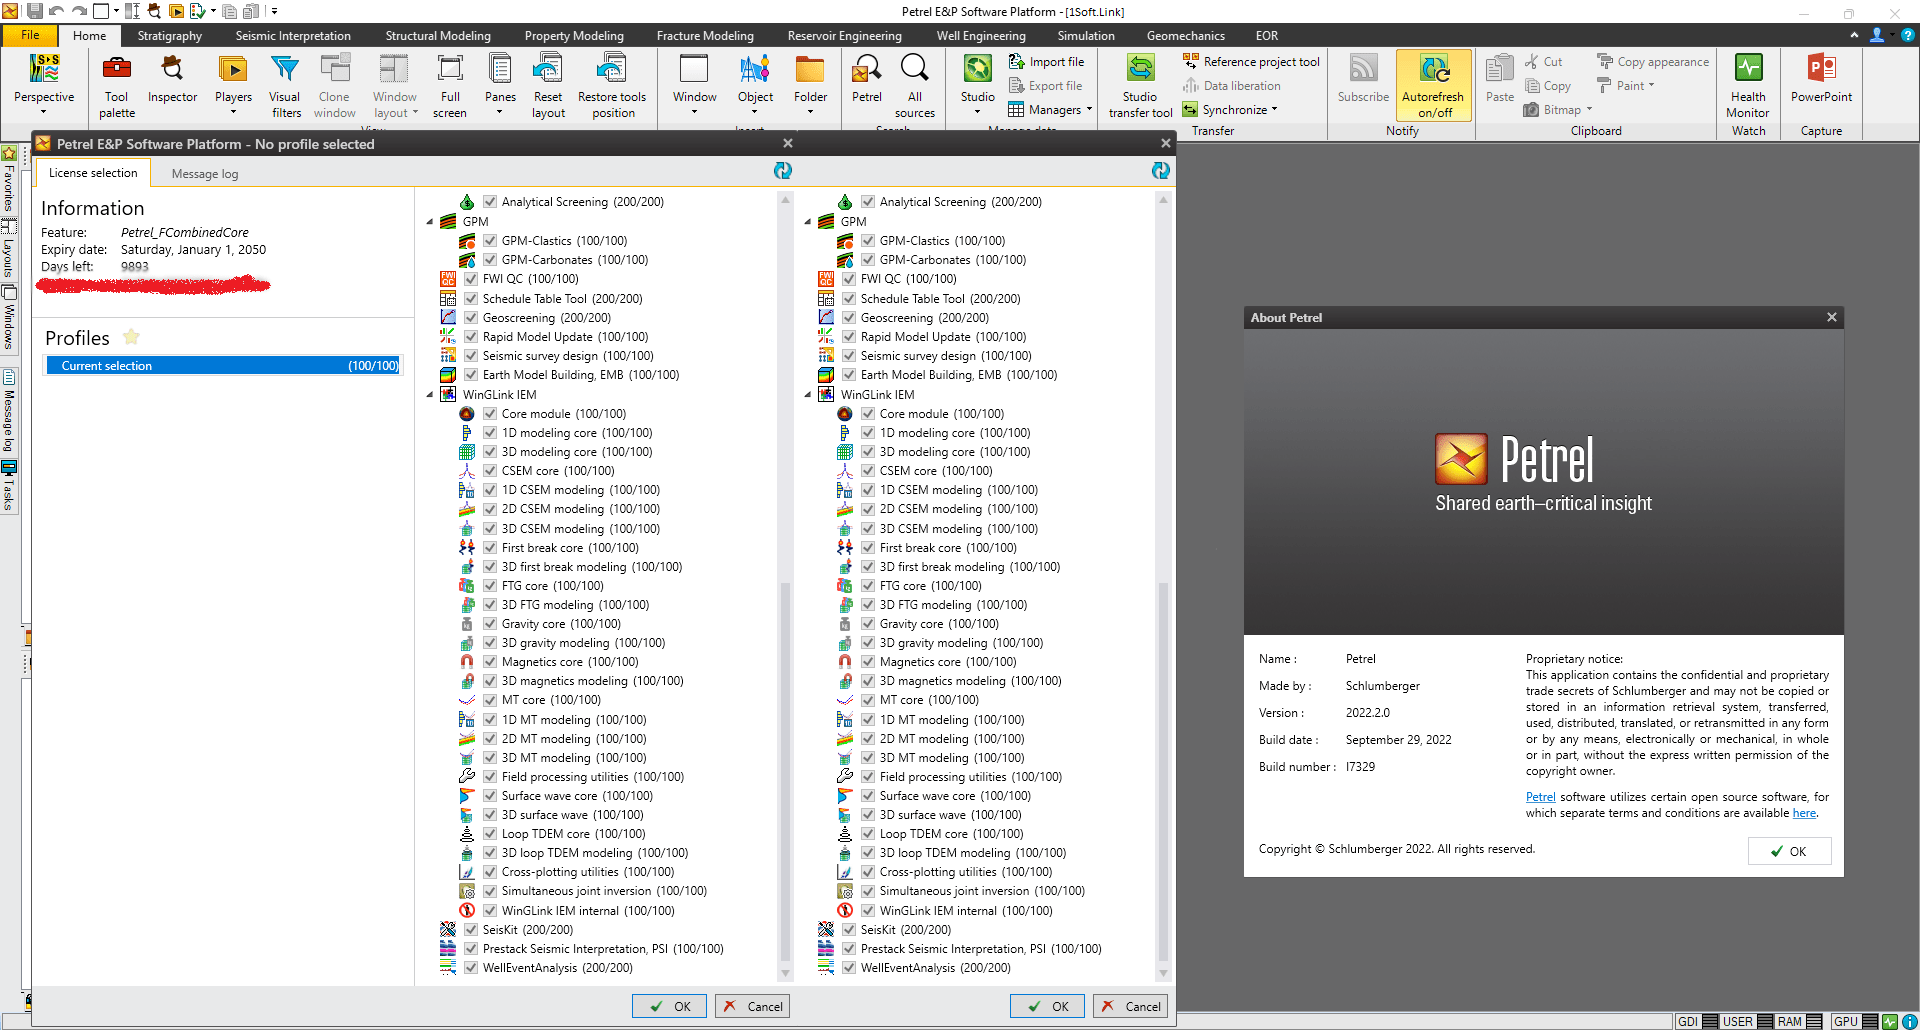Open the Synchronize dropdown
The height and width of the screenshot is (1030, 1920).
1231,110
